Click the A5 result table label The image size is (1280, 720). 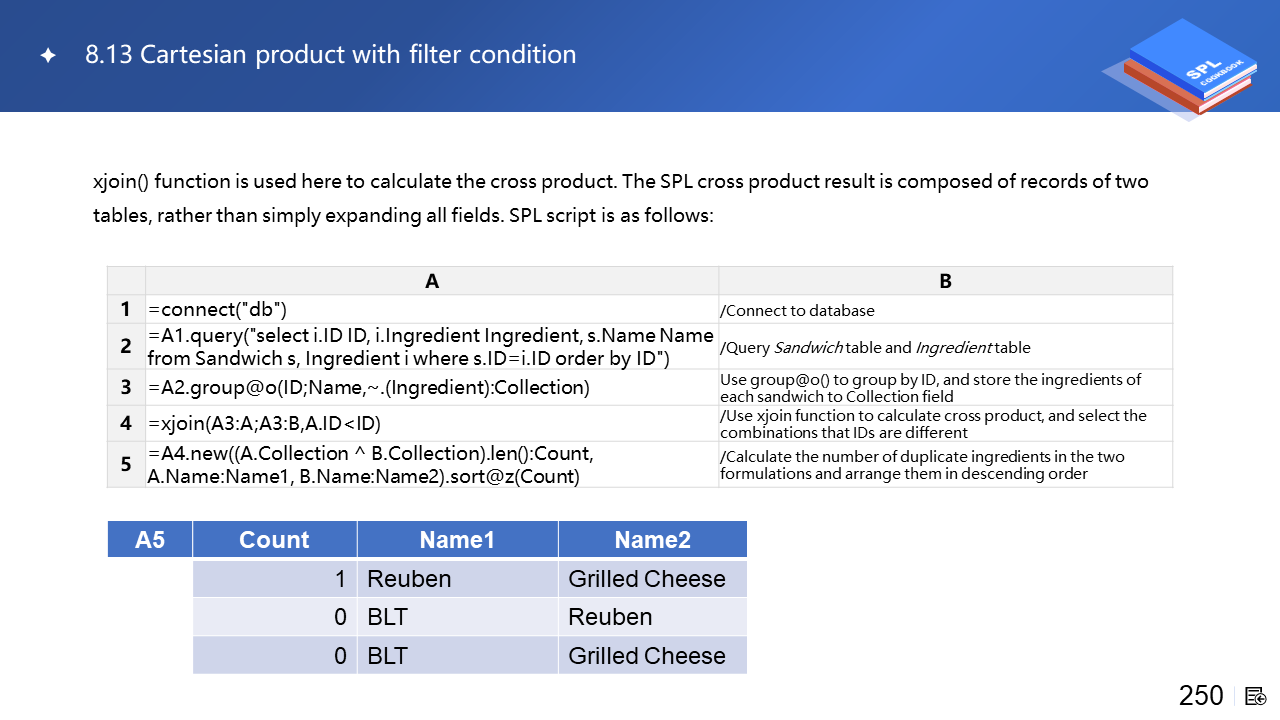point(150,540)
